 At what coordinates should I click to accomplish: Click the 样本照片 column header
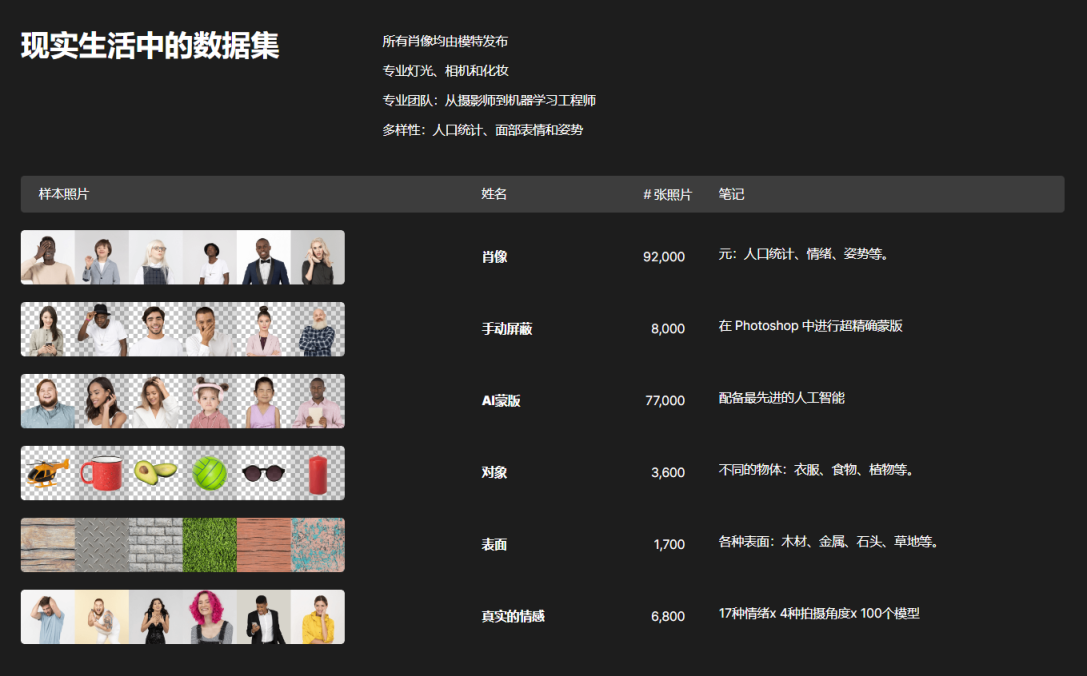pyautogui.click(x=64, y=194)
